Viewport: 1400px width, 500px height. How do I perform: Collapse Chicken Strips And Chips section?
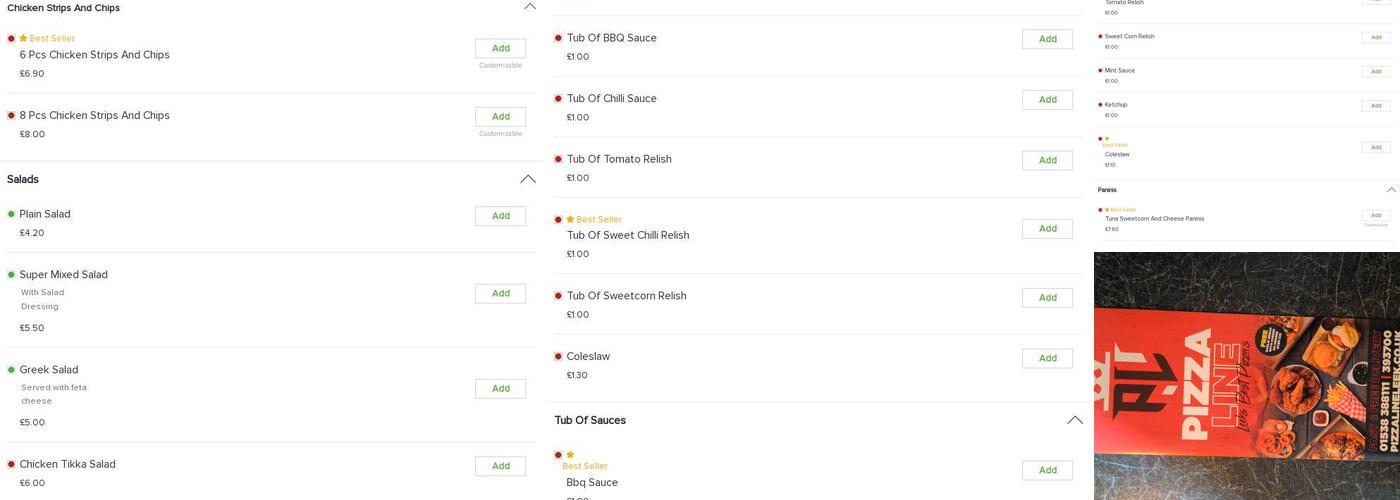(530, 7)
